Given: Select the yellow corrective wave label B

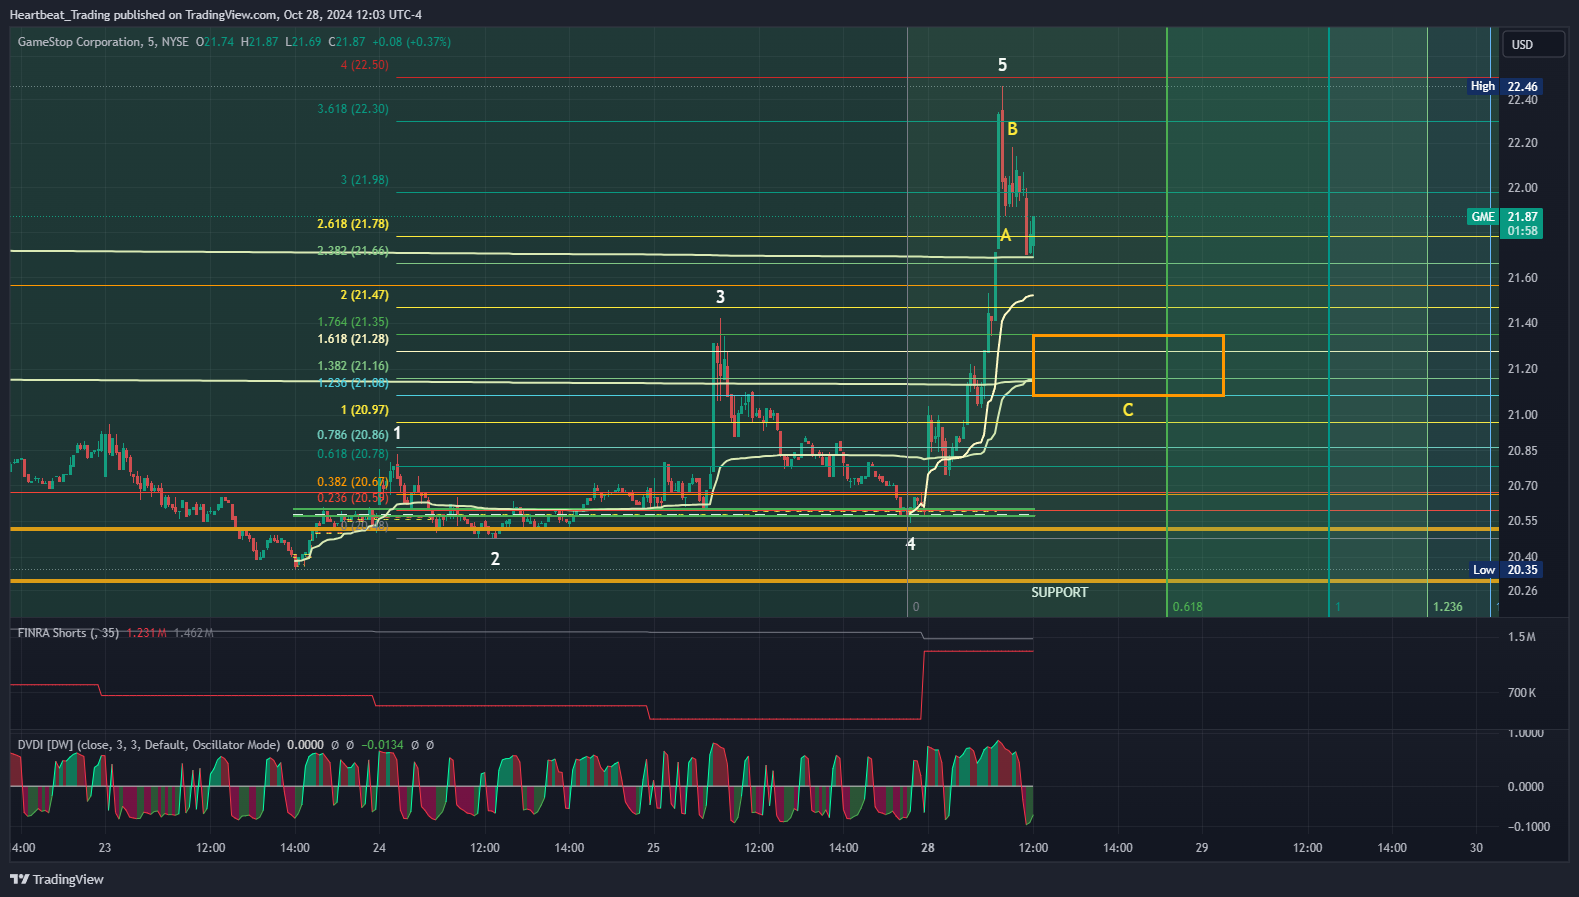Looking at the screenshot, I should 1012,129.
